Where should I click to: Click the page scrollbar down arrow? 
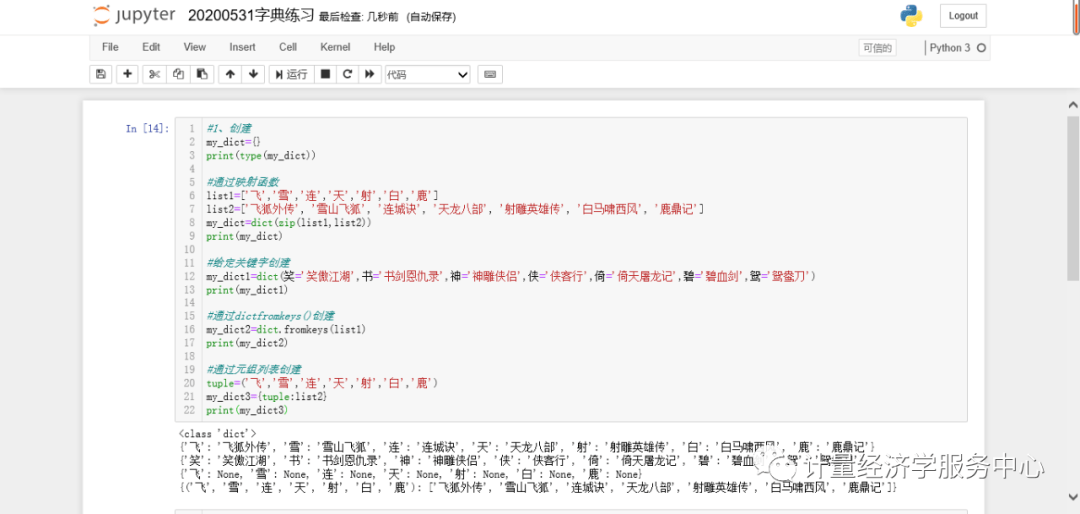click(x=1072, y=497)
